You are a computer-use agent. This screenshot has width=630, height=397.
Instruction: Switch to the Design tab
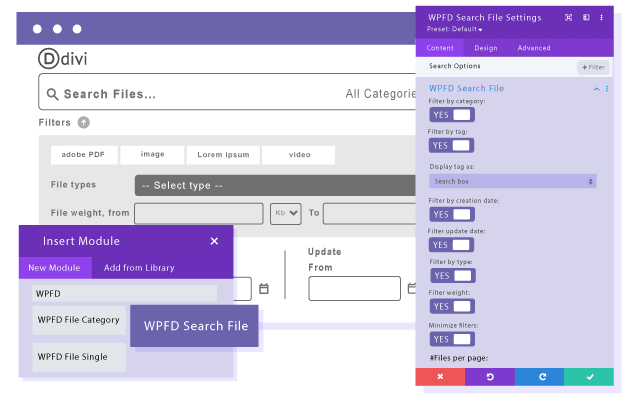486,48
